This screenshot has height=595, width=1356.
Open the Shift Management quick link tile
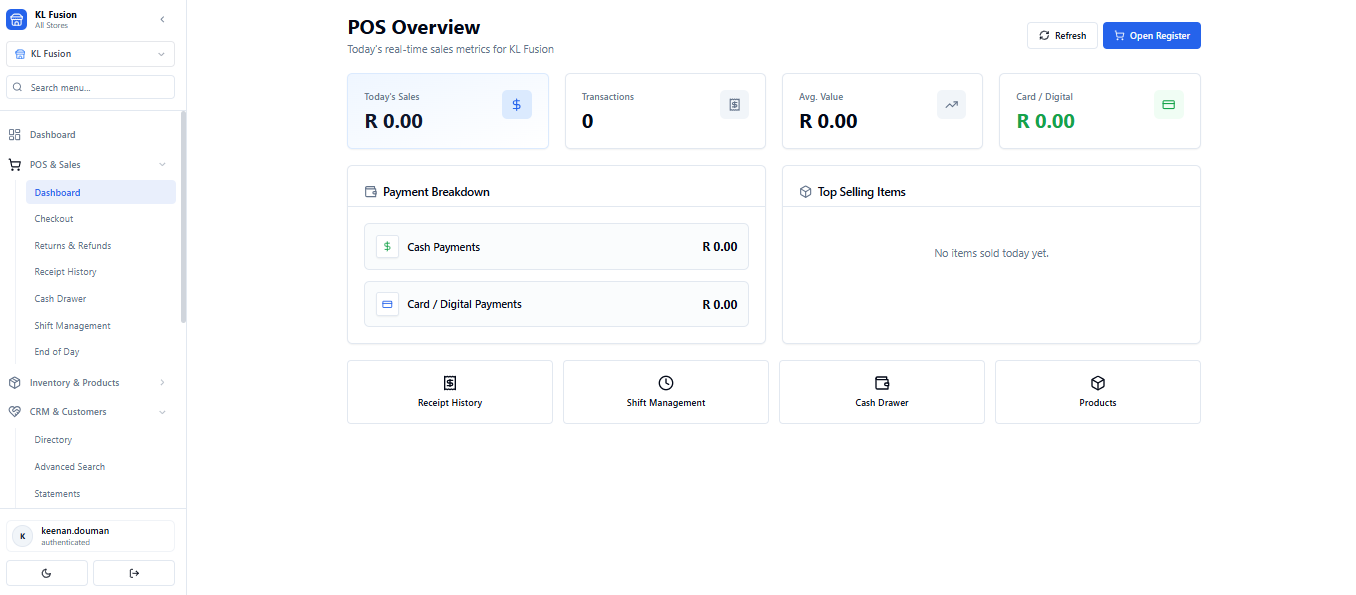[x=665, y=392]
